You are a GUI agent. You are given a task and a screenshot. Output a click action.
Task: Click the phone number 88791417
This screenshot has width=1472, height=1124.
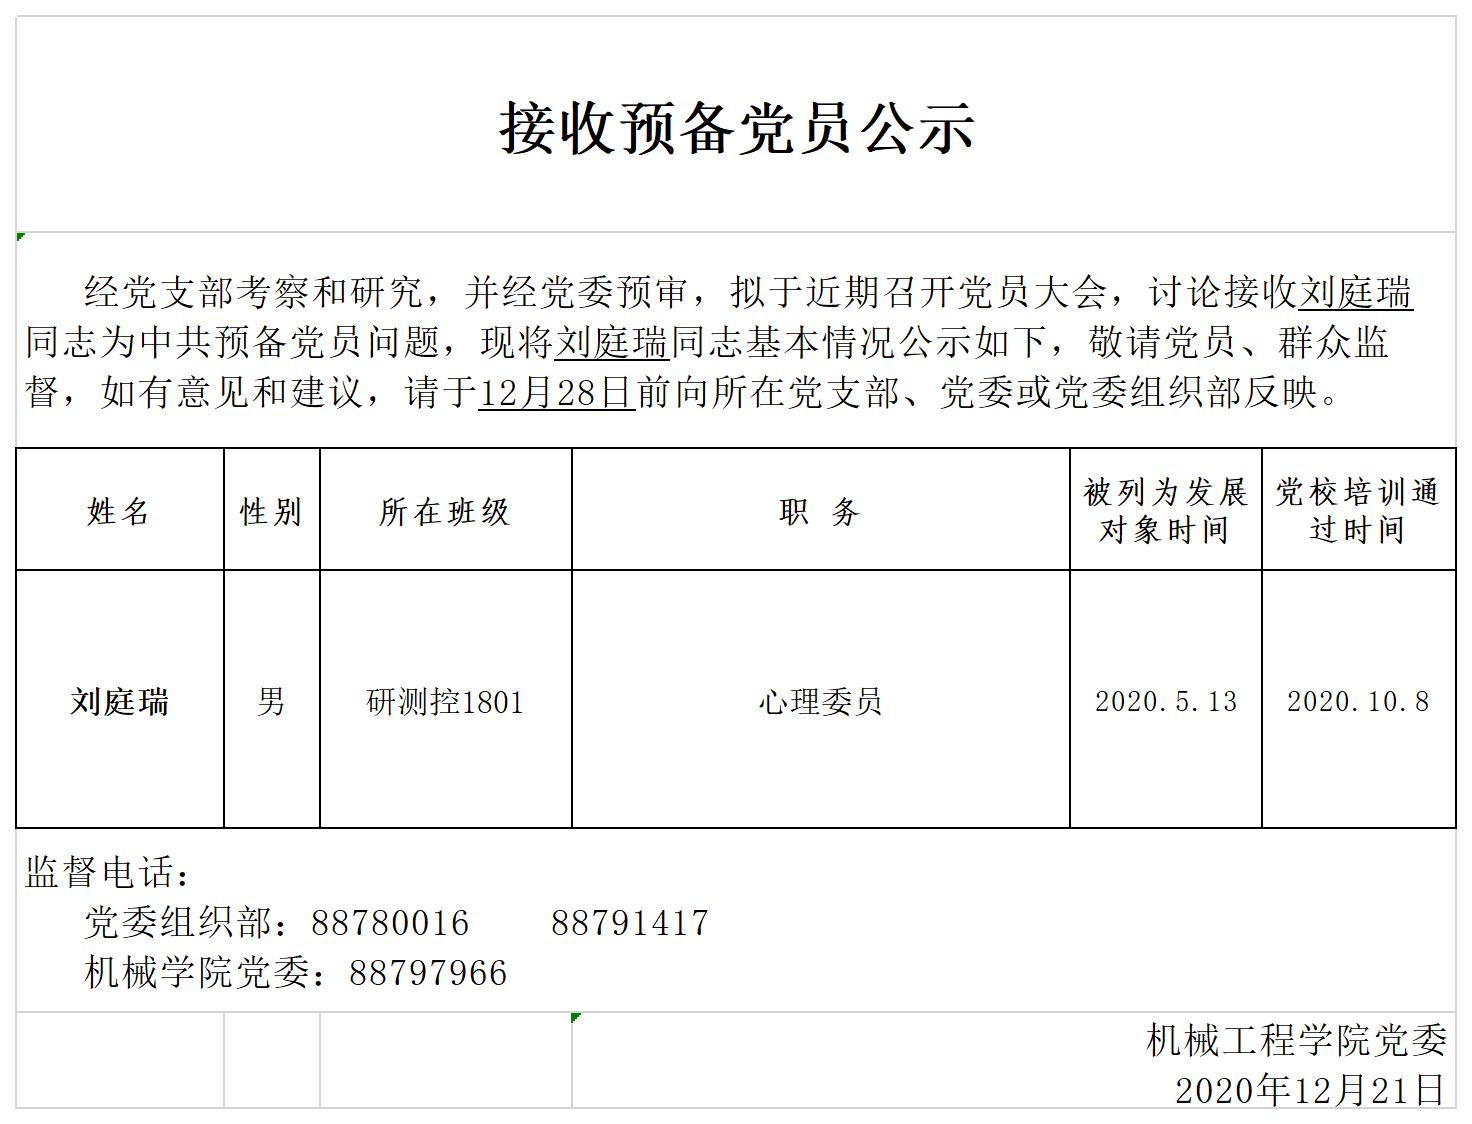(x=629, y=923)
